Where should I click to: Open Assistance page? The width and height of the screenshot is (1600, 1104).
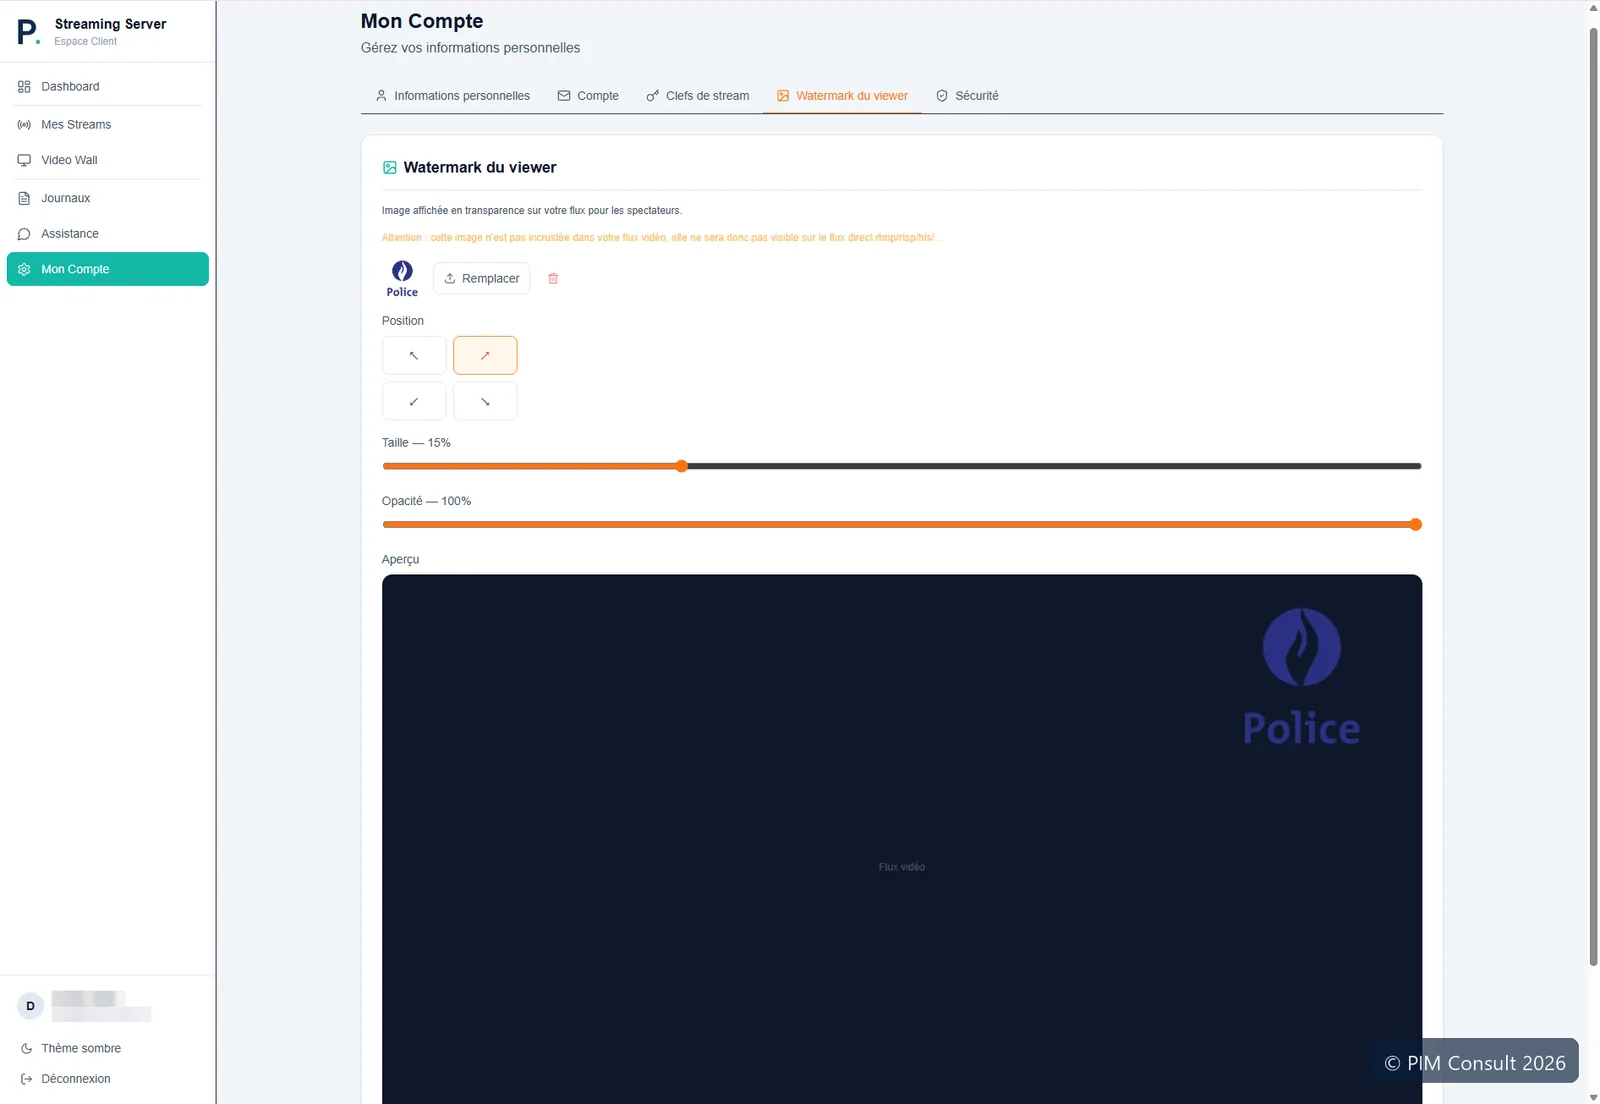tap(107, 234)
